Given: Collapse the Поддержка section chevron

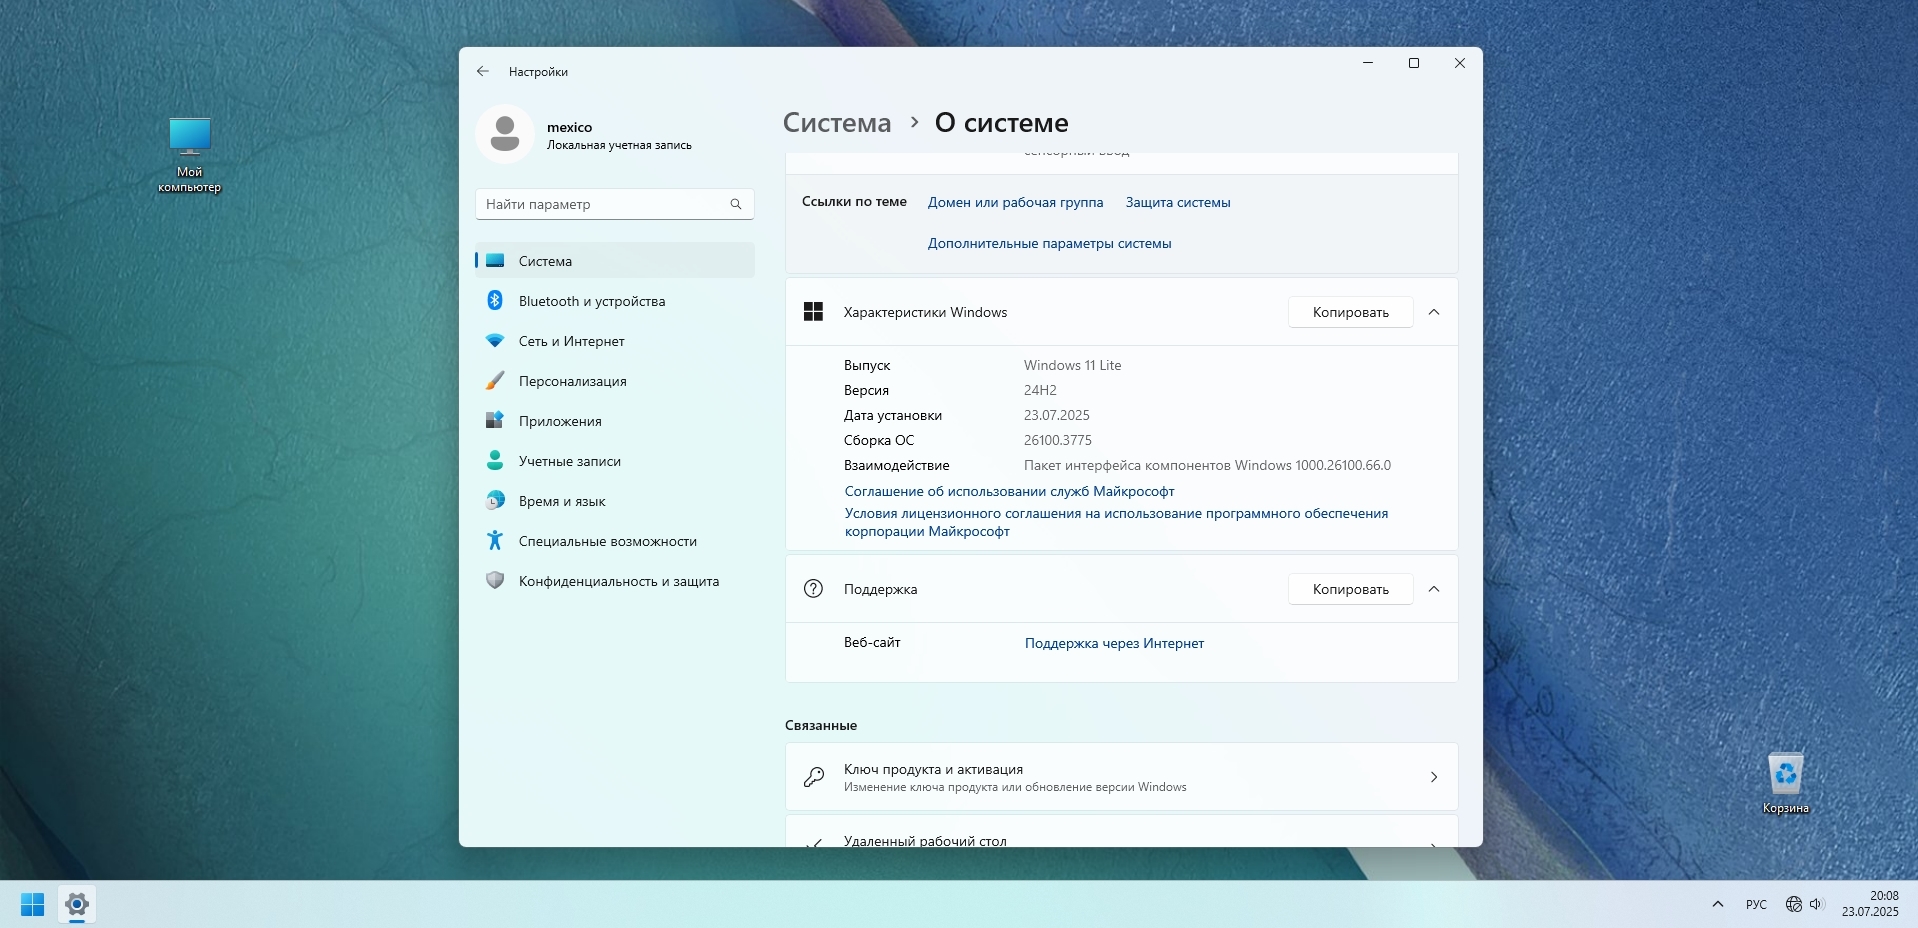Looking at the screenshot, I should coord(1434,589).
